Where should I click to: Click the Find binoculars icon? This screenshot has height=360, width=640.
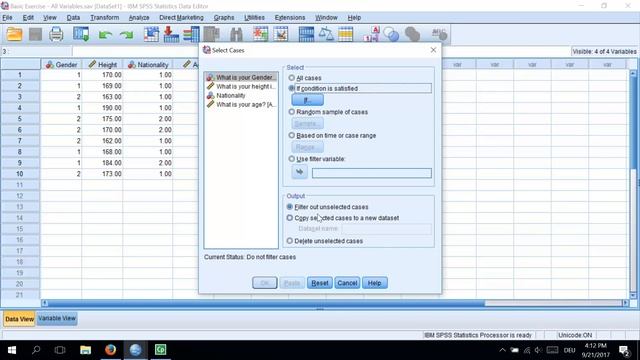[236, 35]
